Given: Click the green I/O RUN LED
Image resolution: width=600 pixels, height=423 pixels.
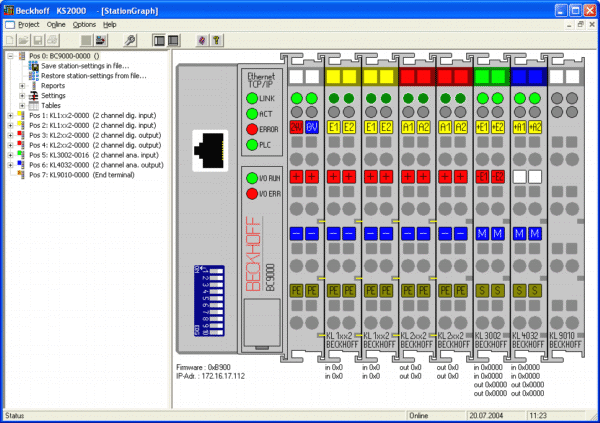Looking at the screenshot, I should (252, 178).
